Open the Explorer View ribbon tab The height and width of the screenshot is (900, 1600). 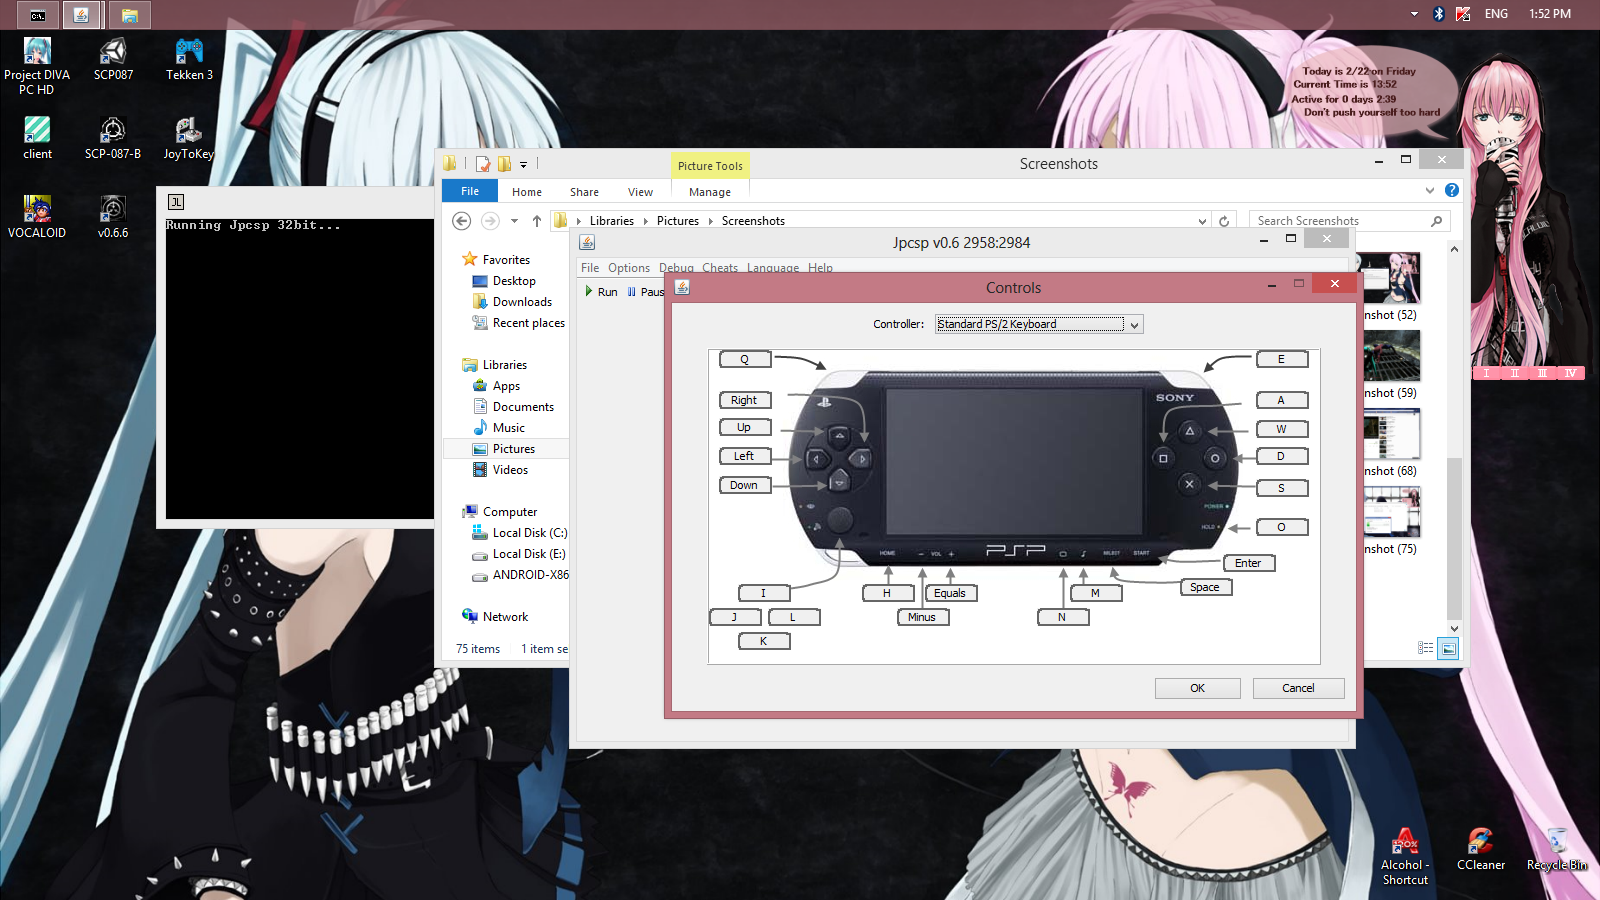click(640, 192)
